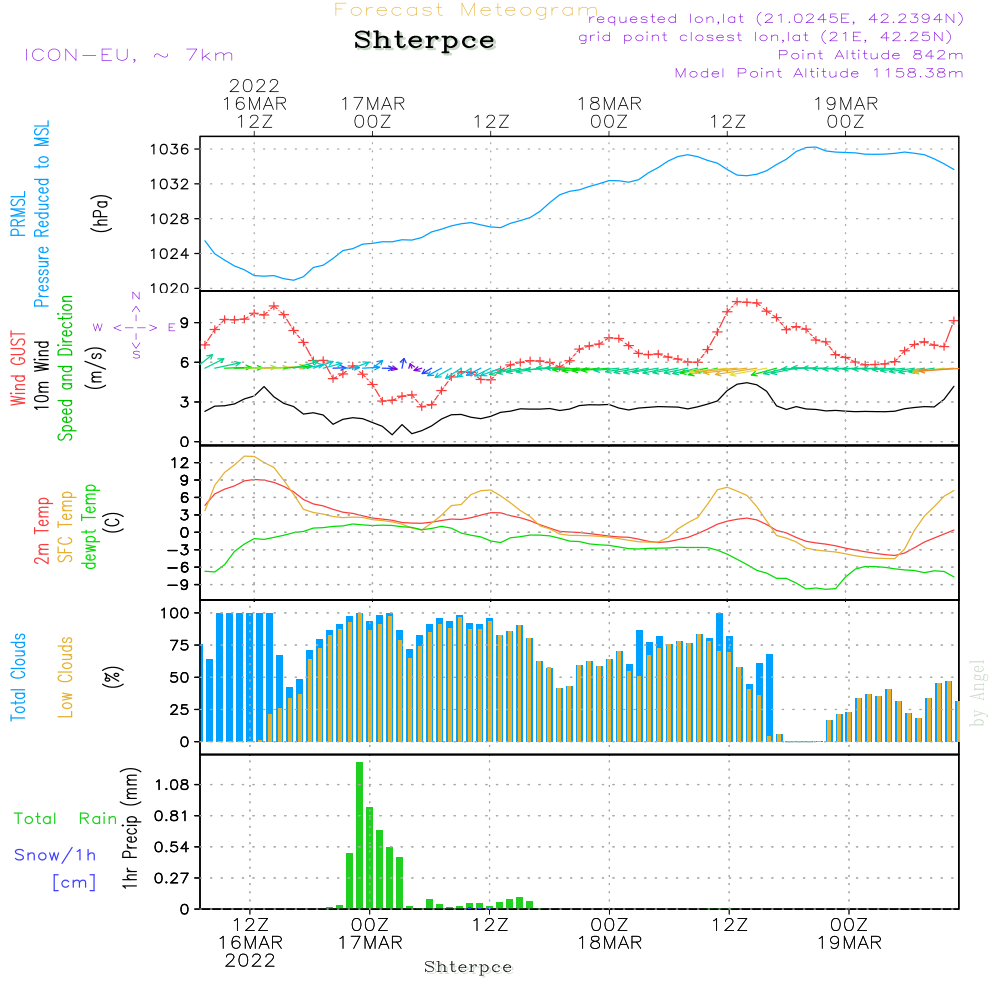Click the 0.54 precipitation axis value

pos(172,848)
